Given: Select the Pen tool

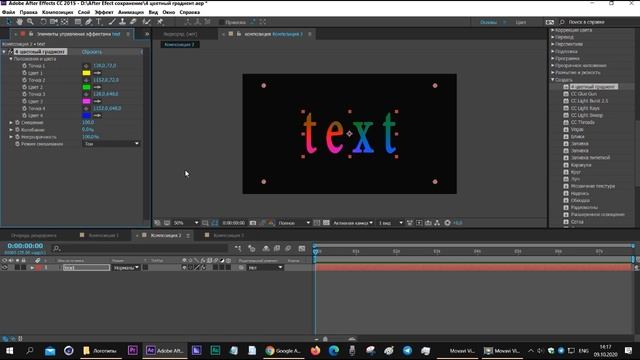Looking at the screenshot, I should tap(89, 22).
